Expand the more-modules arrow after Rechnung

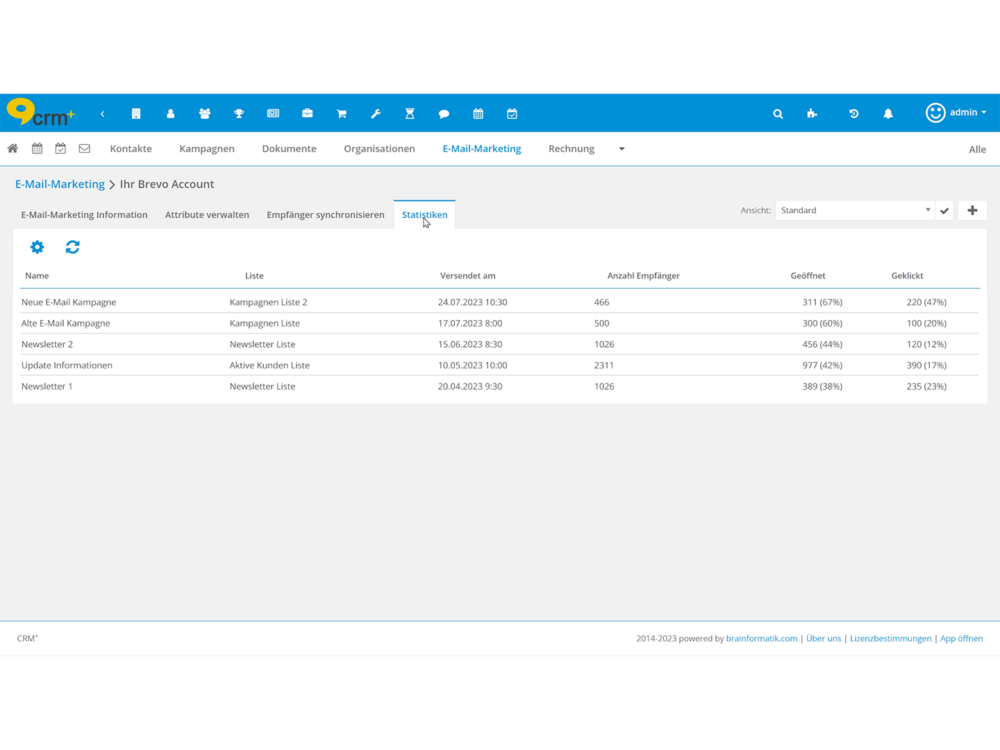point(621,149)
